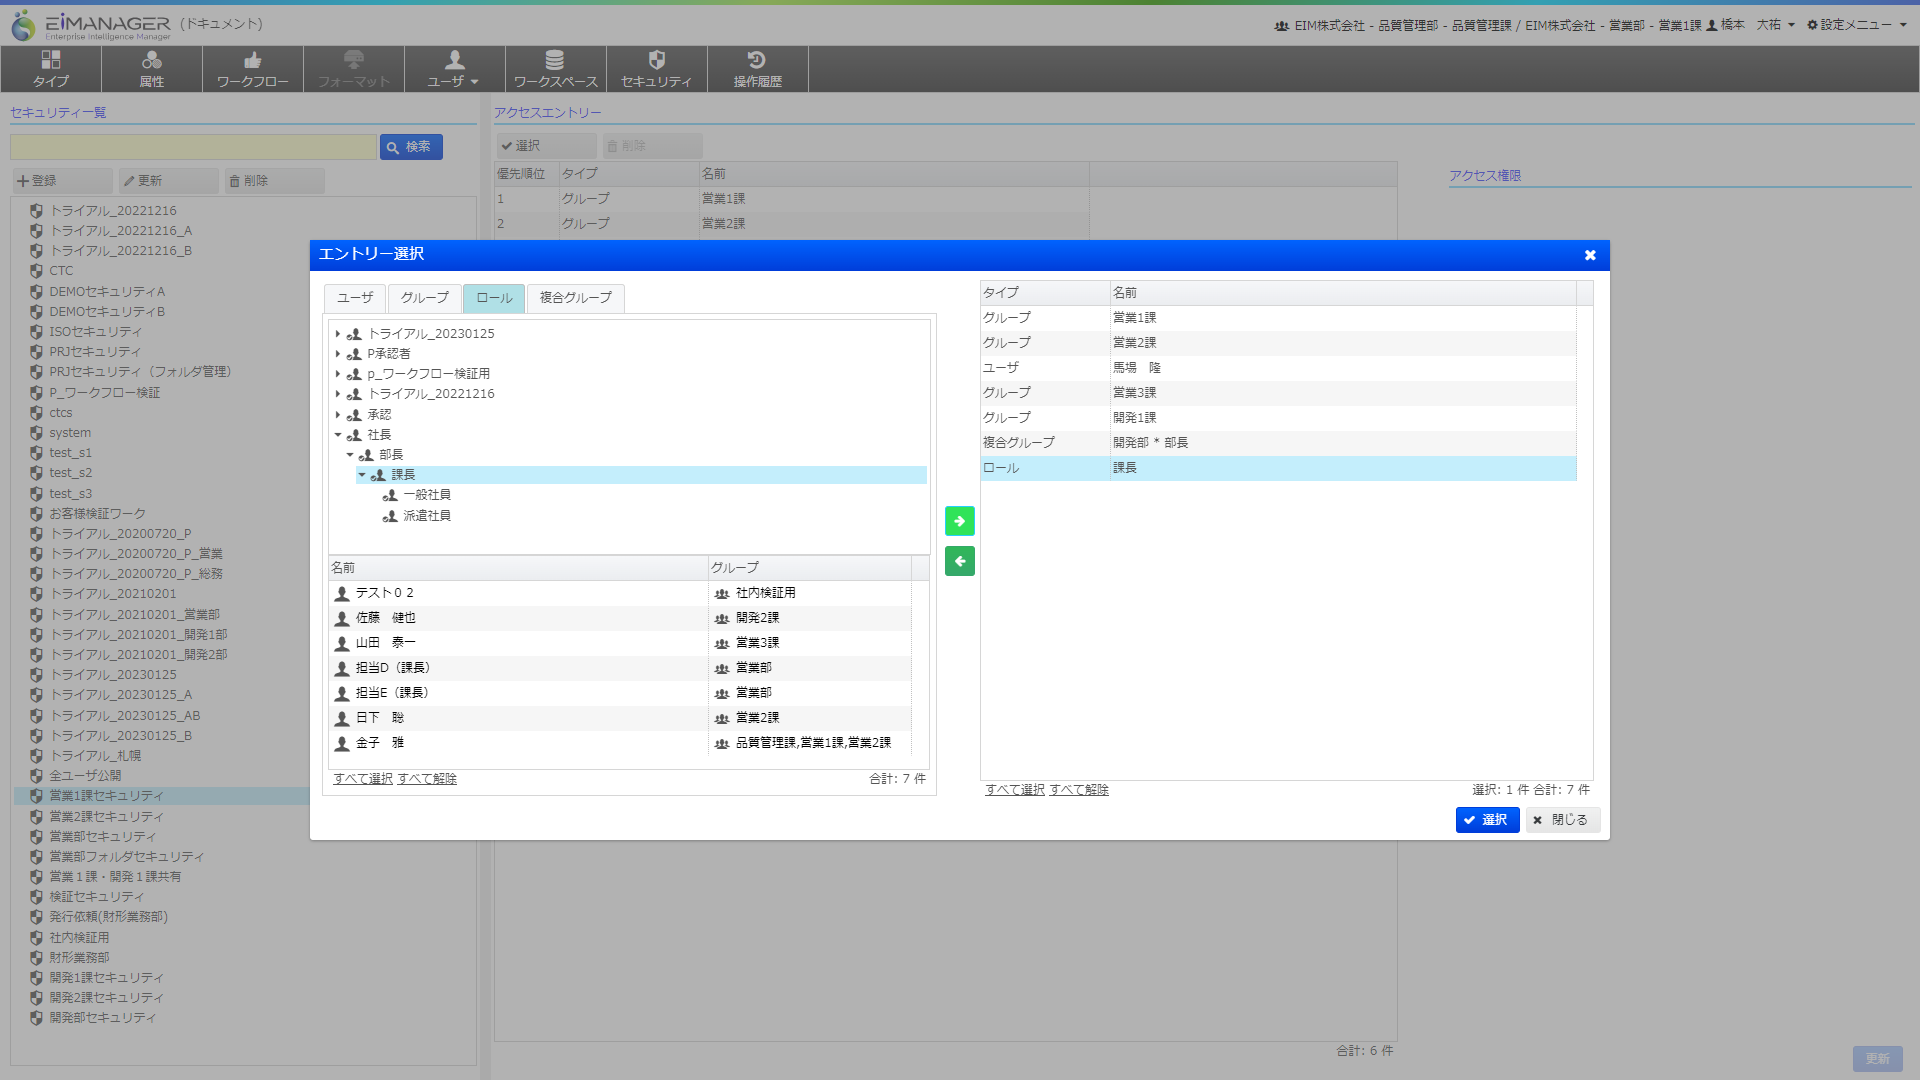The height and width of the screenshot is (1080, 1920).
Task: Click the shield icon beside system
Action: click(36, 433)
